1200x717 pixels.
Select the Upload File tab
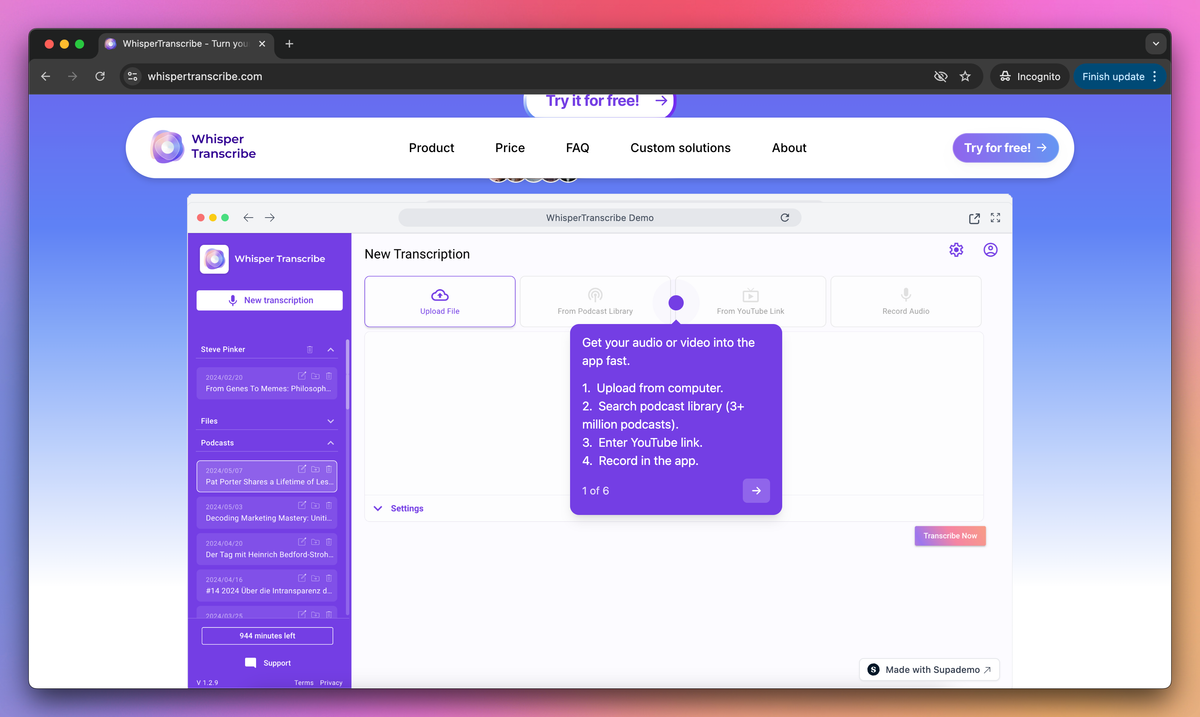440,301
